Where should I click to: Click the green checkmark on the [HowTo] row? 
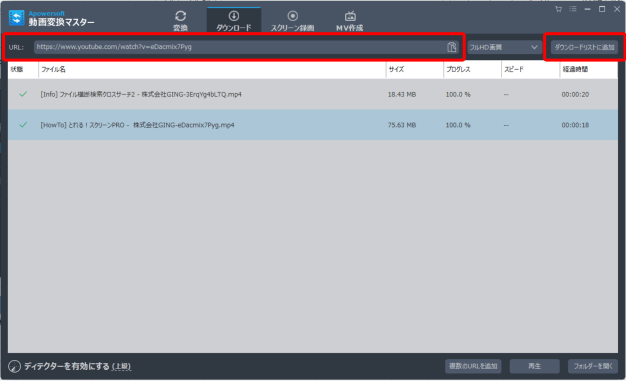pos(23,125)
